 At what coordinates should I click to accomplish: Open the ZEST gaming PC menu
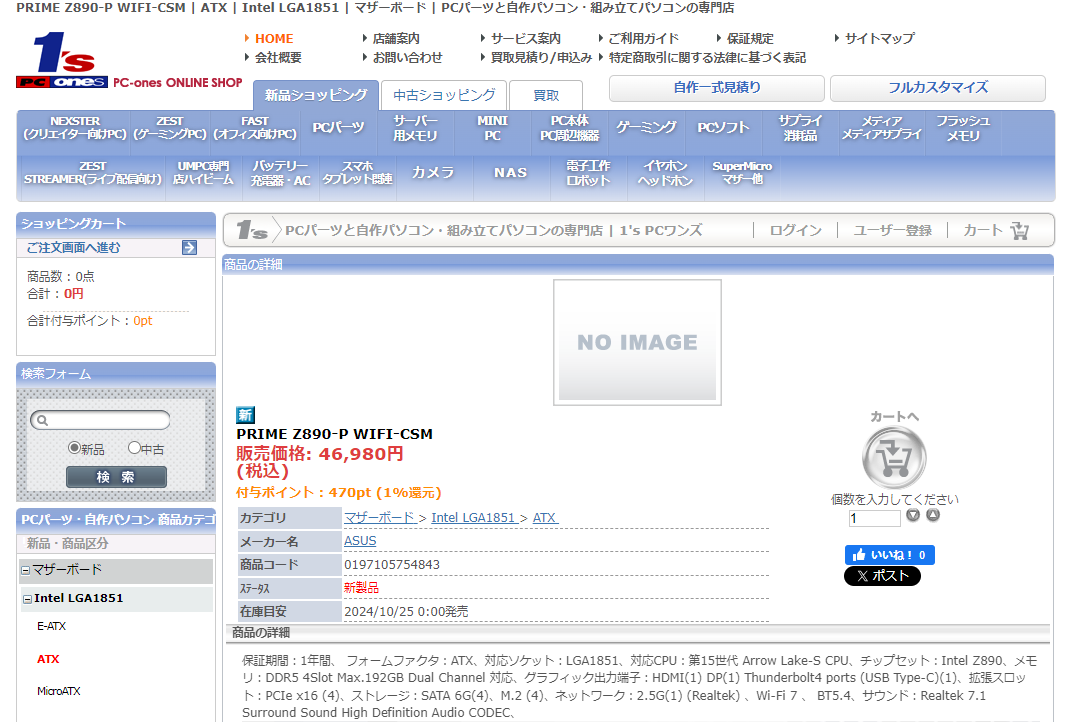170,128
